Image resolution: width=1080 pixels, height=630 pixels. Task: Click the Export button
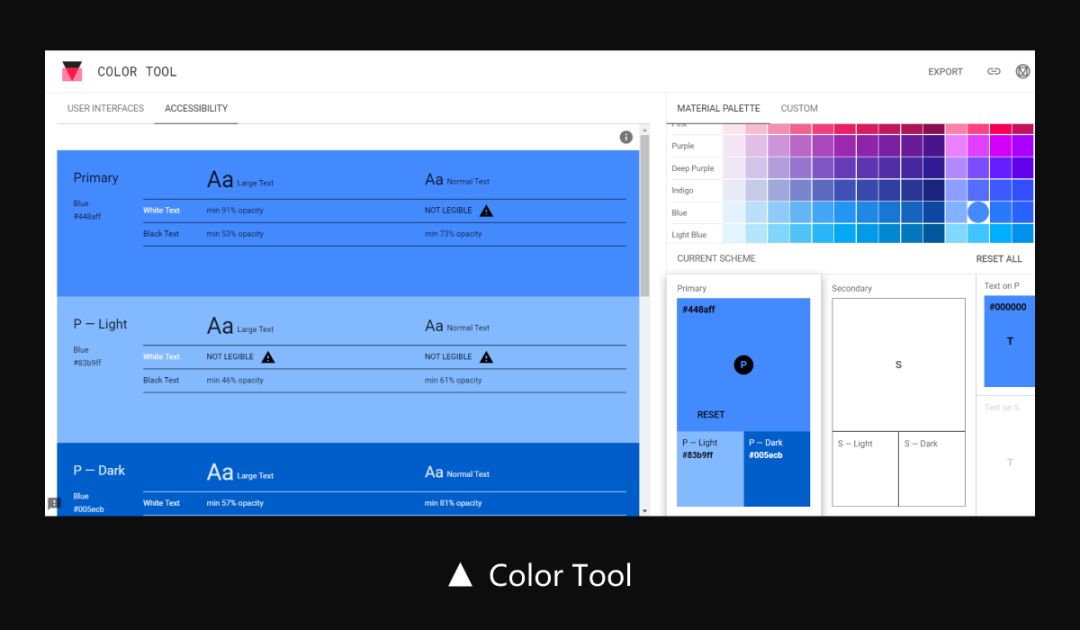[x=945, y=72]
